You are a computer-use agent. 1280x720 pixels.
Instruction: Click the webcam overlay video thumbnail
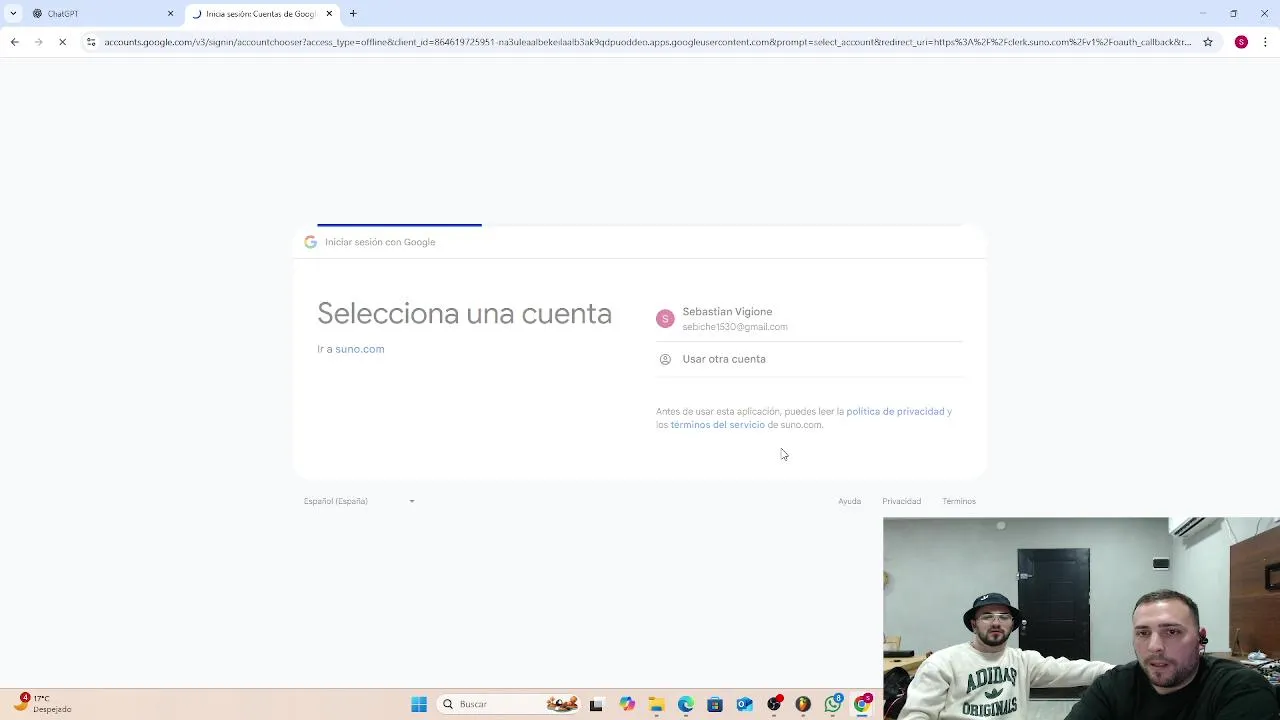click(x=1081, y=618)
